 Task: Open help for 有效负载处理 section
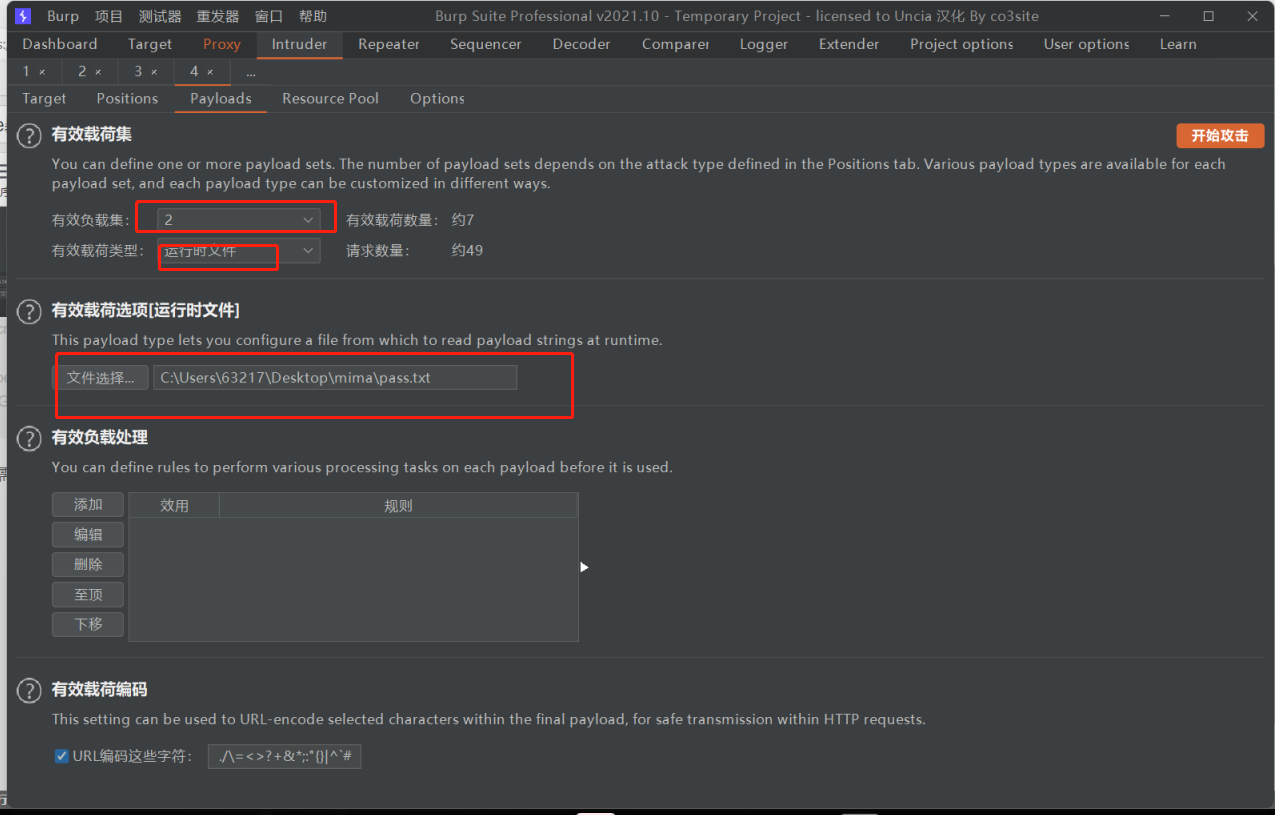pos(30,438)
